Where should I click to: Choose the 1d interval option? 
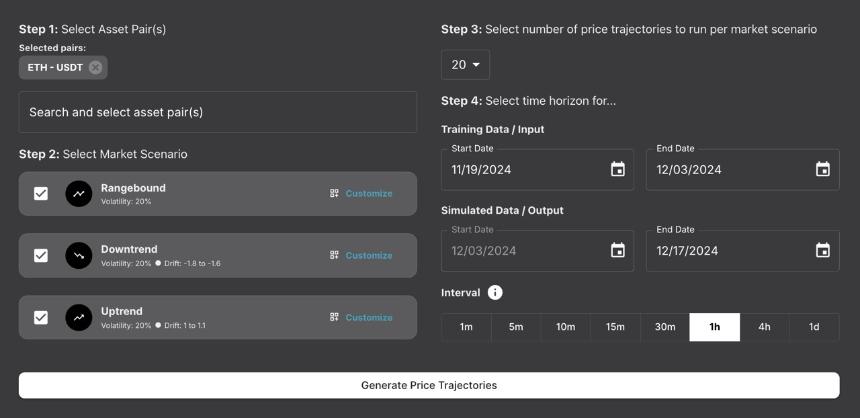pos(814,327)
